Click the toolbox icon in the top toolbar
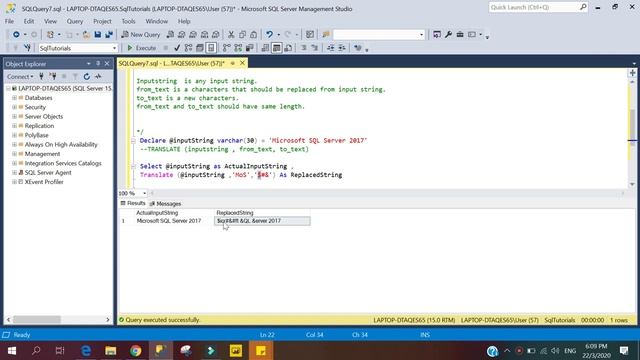This screenshot has height=360, width=640. pyautogui.click(x=460, y=35)
